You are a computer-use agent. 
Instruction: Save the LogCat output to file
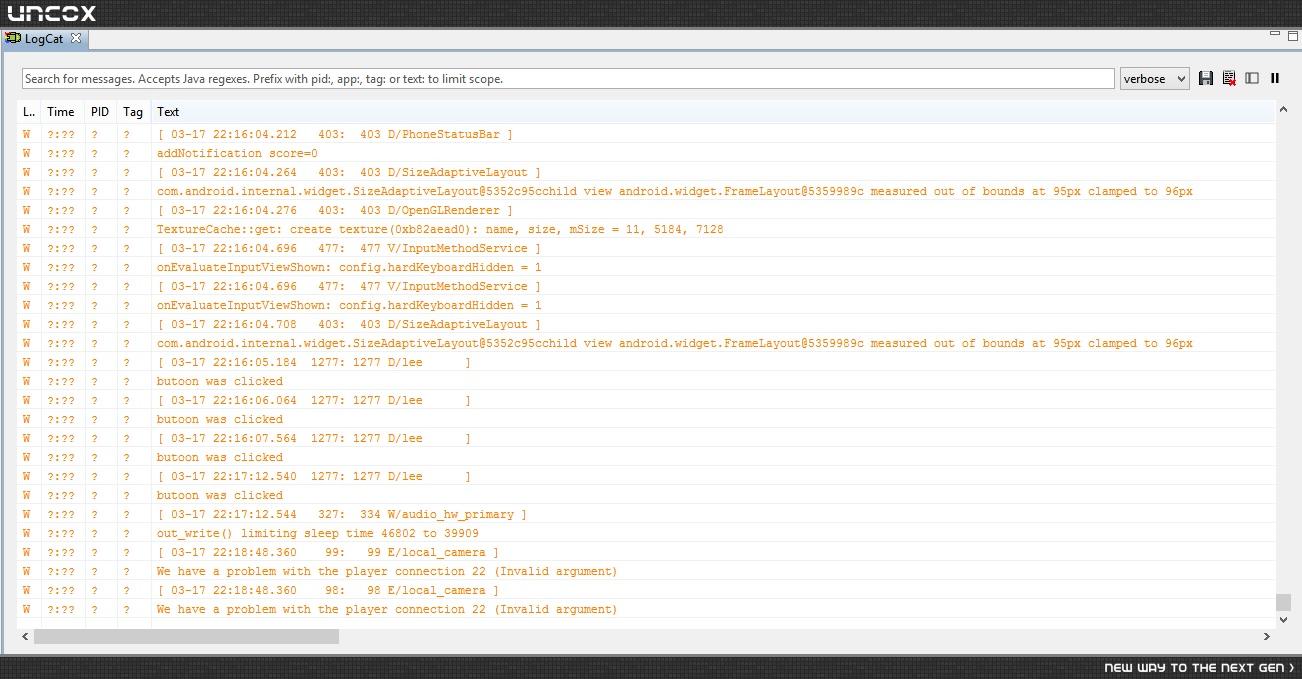[1206, 78]
